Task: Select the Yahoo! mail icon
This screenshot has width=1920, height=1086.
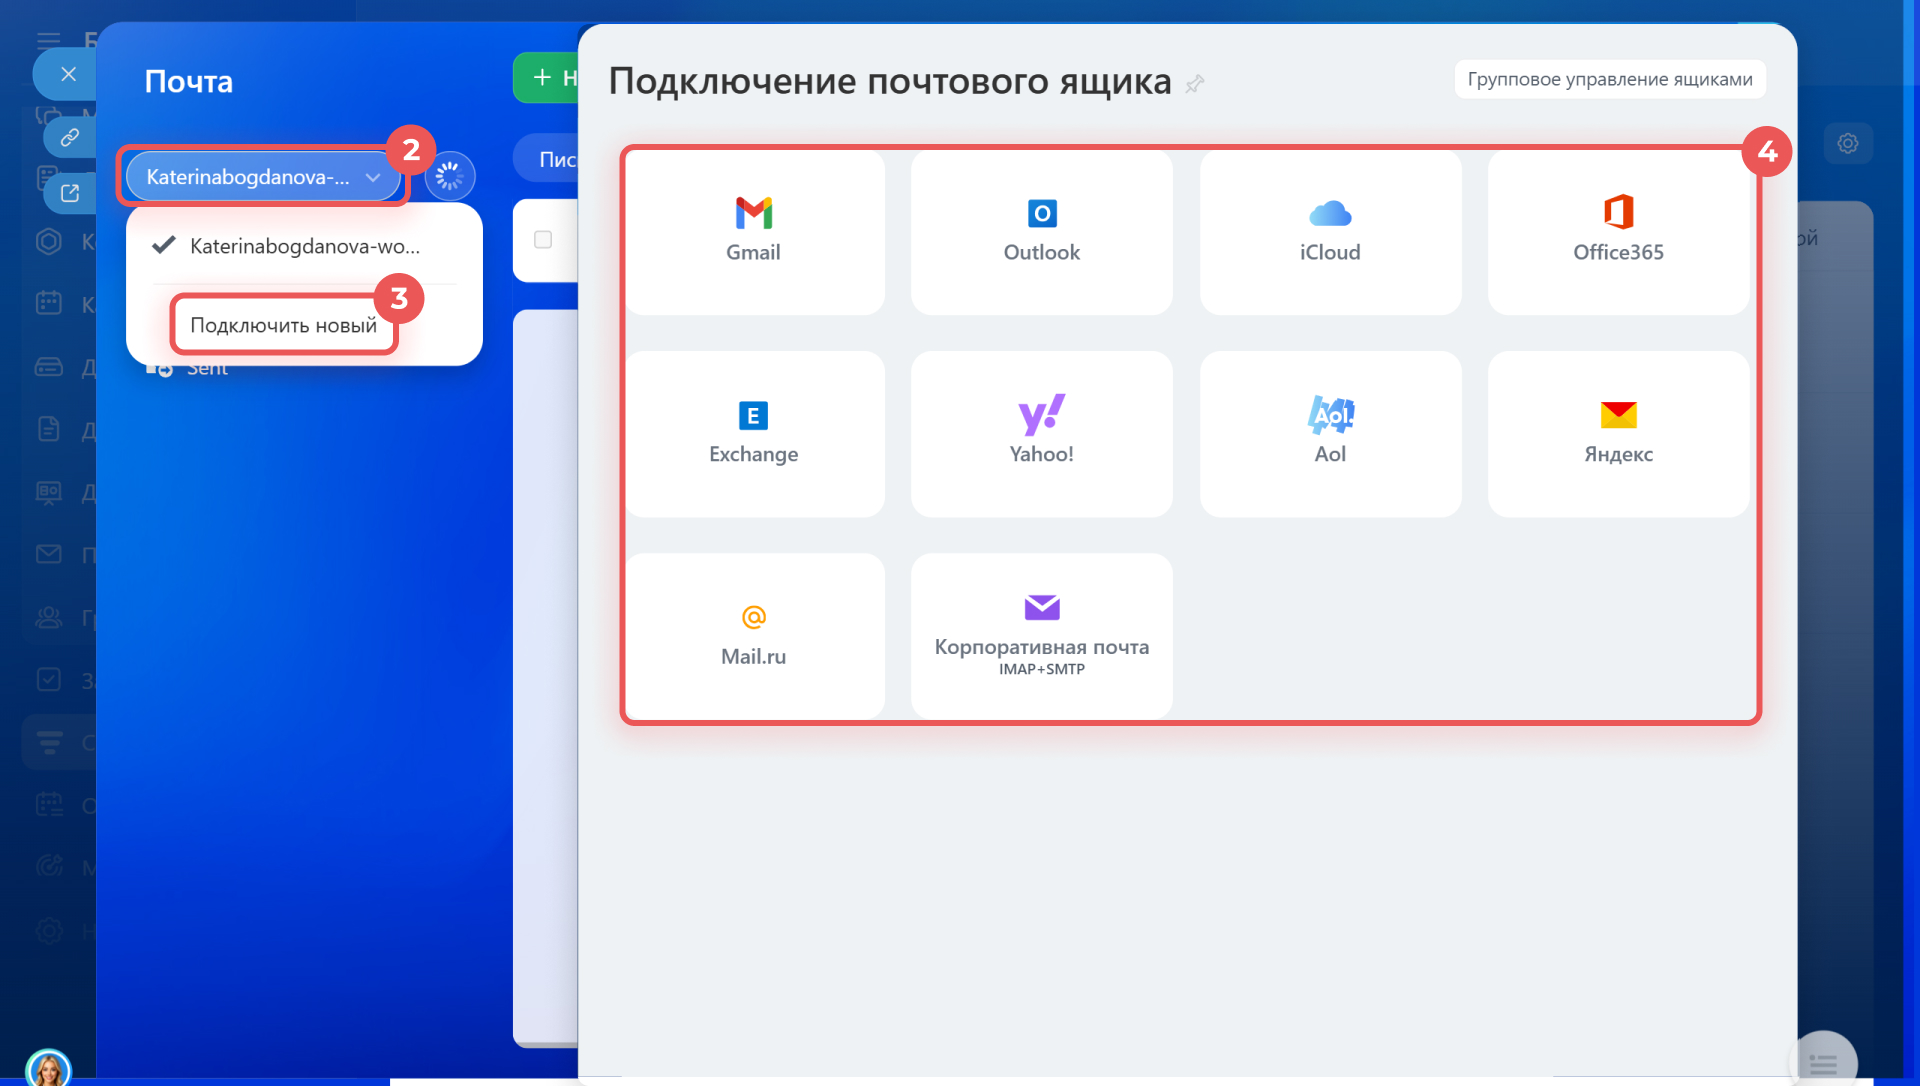Action: pos(1041,415)
